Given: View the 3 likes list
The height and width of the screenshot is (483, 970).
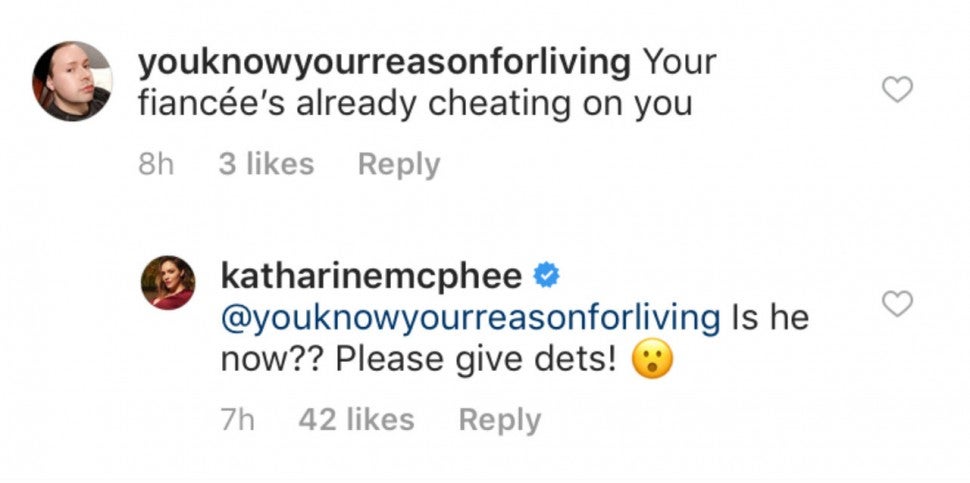Looking at the screenshot, I should [x=265, y=164].
